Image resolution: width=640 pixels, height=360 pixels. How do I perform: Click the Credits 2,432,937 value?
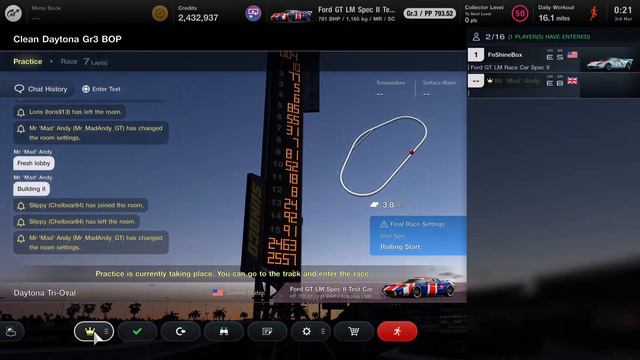[198, 18]
